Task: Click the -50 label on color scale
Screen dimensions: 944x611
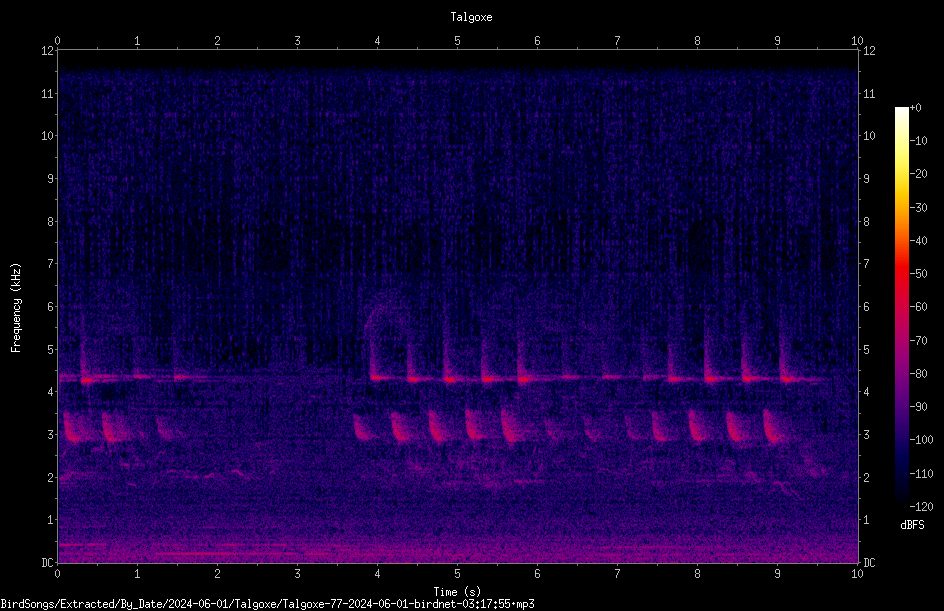Action: tap(918, 274)
